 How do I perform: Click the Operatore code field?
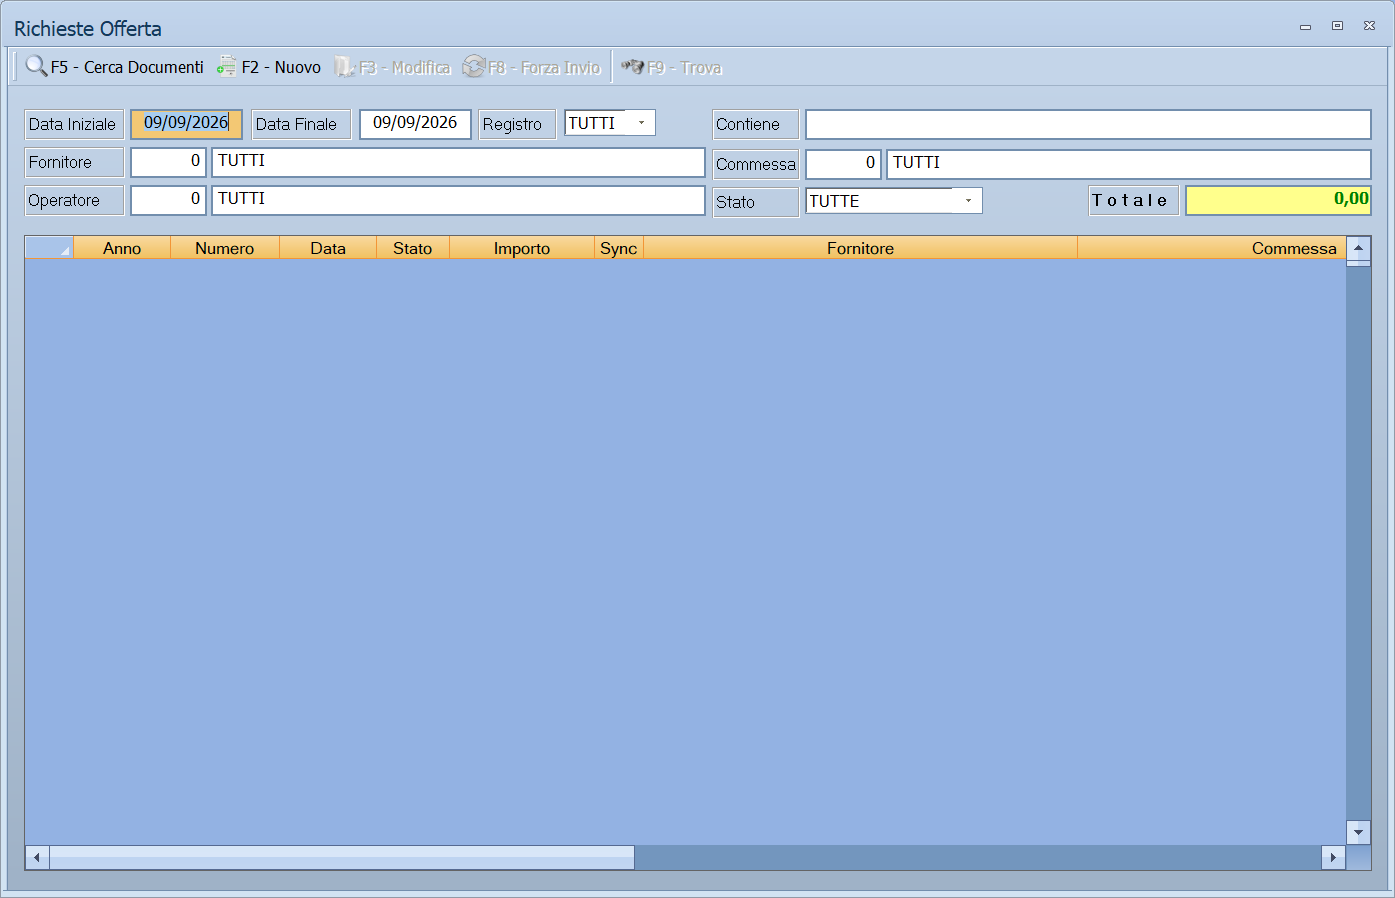[x=168, y=199]
